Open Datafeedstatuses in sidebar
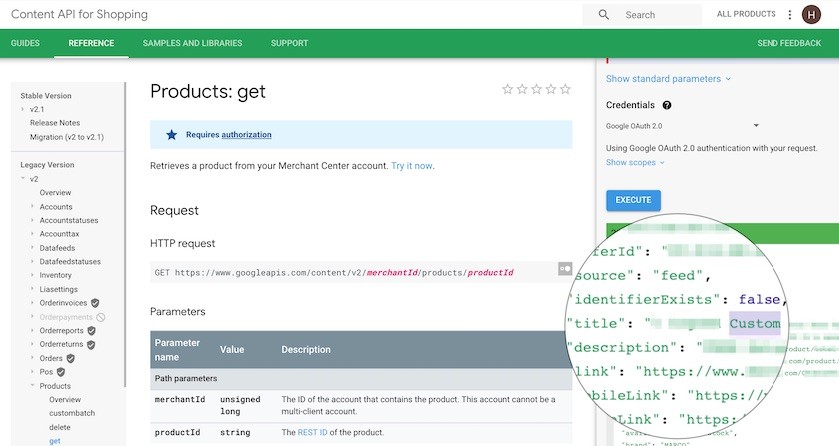Image resolution: width=839 pixels, height=446 pixels. click(x=70, y=262)
